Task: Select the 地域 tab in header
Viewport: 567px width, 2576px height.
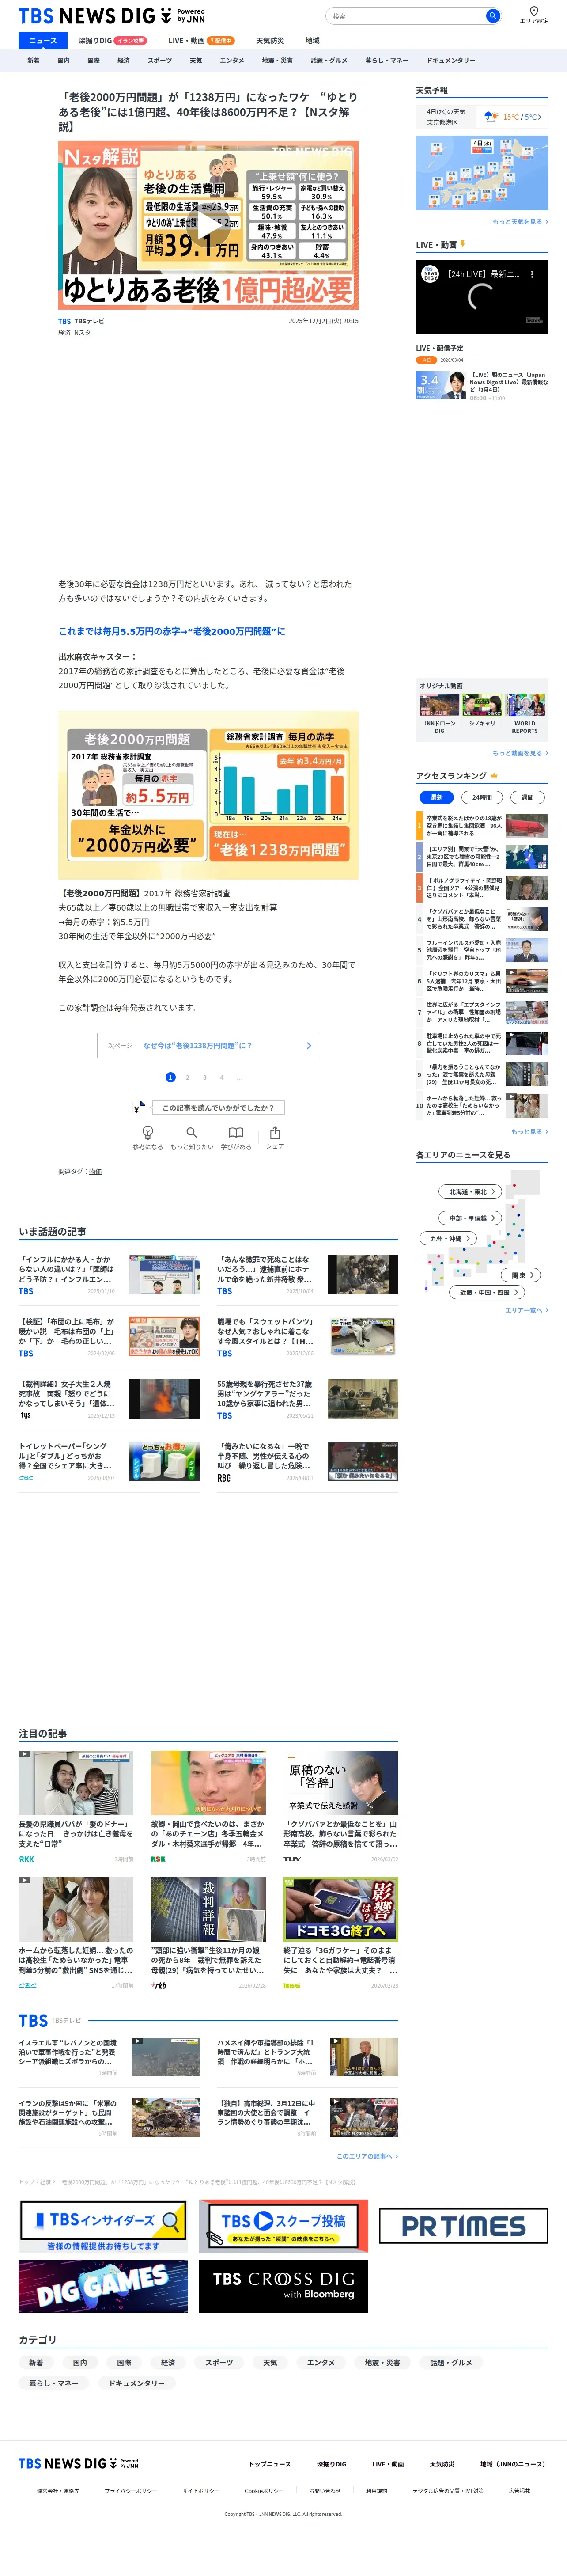Action: [x=313, y=41]
